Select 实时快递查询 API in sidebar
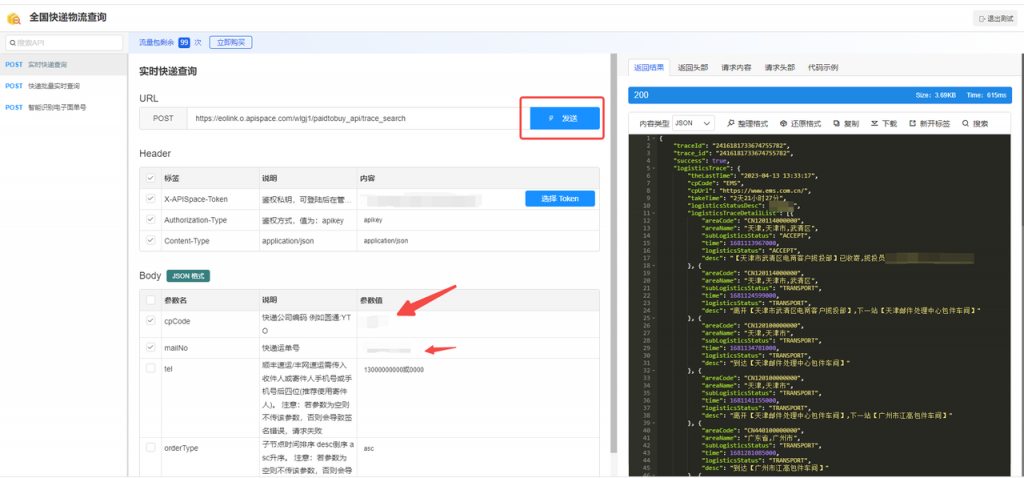1024x478 pixels. [63, 65]
